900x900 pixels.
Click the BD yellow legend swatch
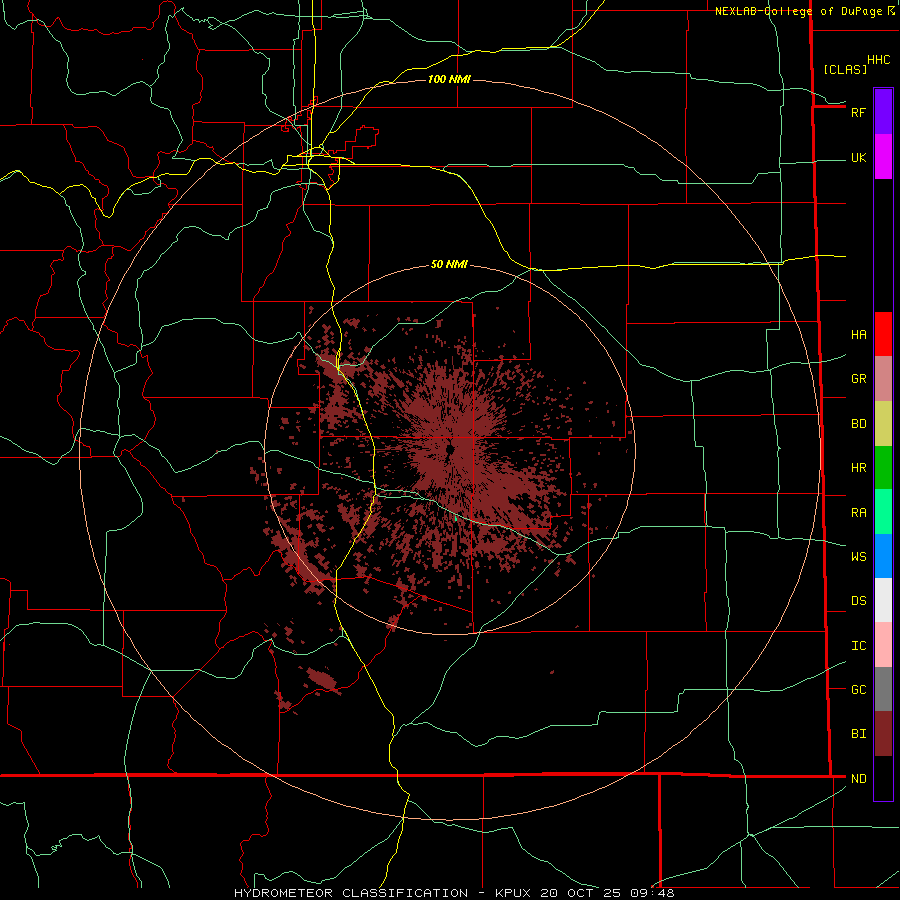[x=883, y=423]
